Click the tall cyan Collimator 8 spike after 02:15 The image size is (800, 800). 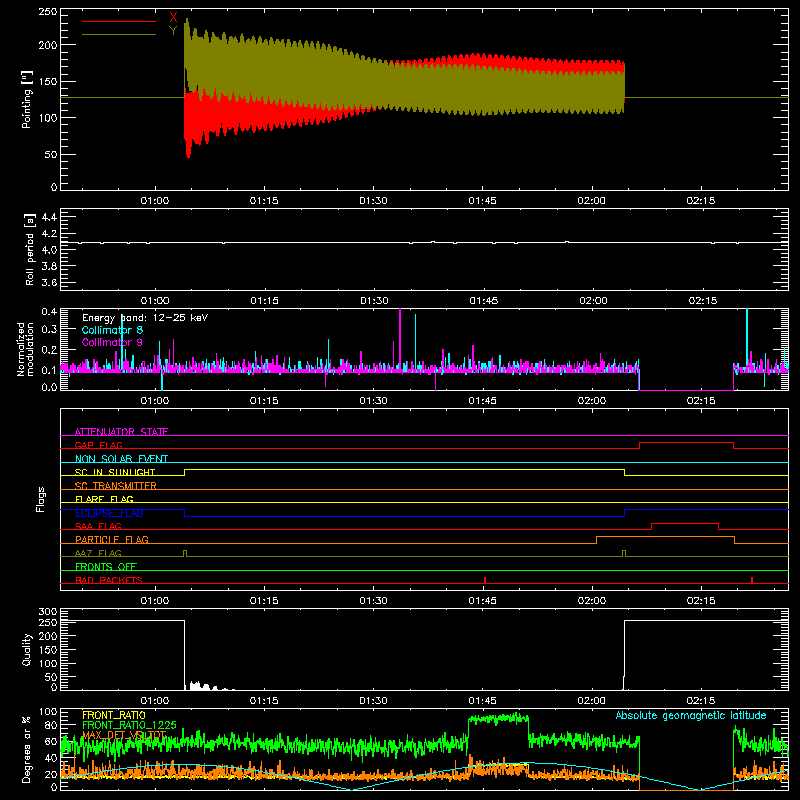tap(747, 337)
